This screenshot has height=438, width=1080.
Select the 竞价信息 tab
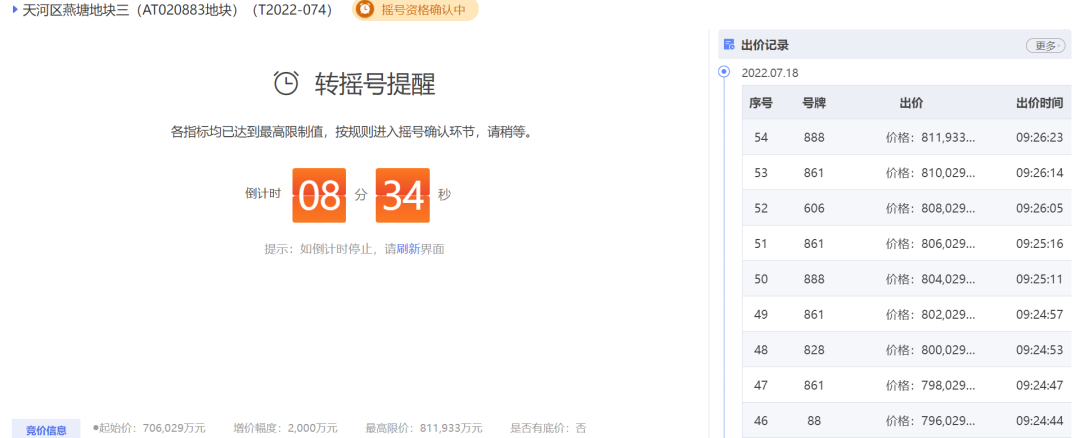coord(46,430)
